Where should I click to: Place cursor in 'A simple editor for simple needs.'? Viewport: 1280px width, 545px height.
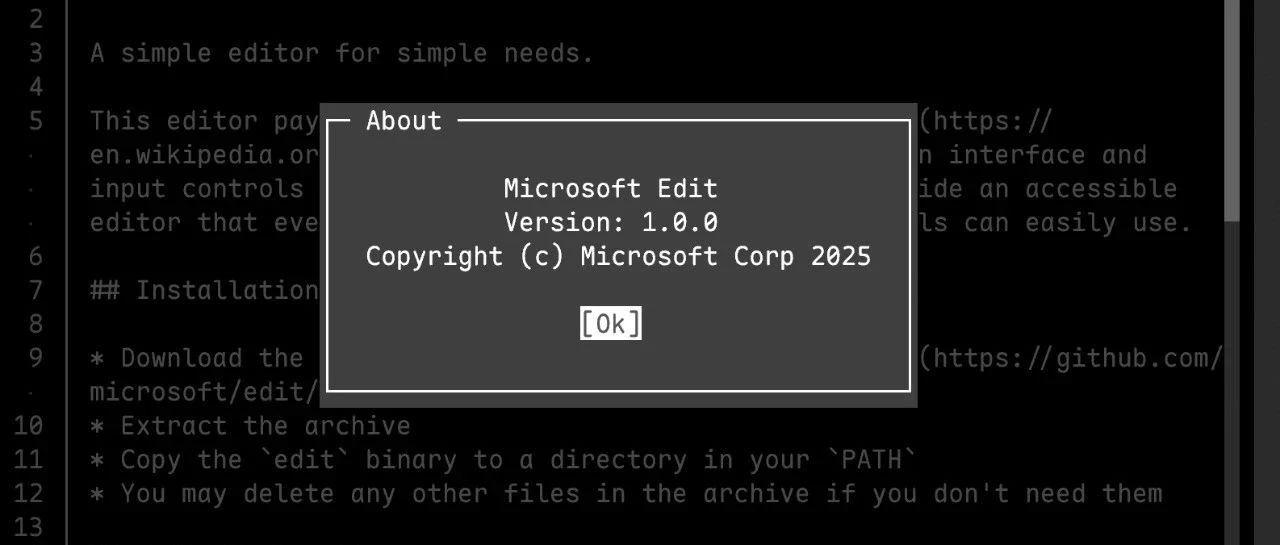tap(342, 53)
